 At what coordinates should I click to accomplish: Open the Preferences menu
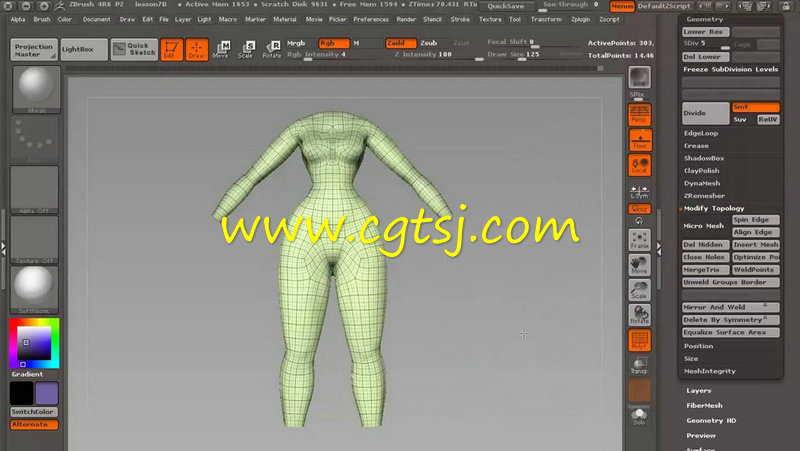(x=371, y=19)
